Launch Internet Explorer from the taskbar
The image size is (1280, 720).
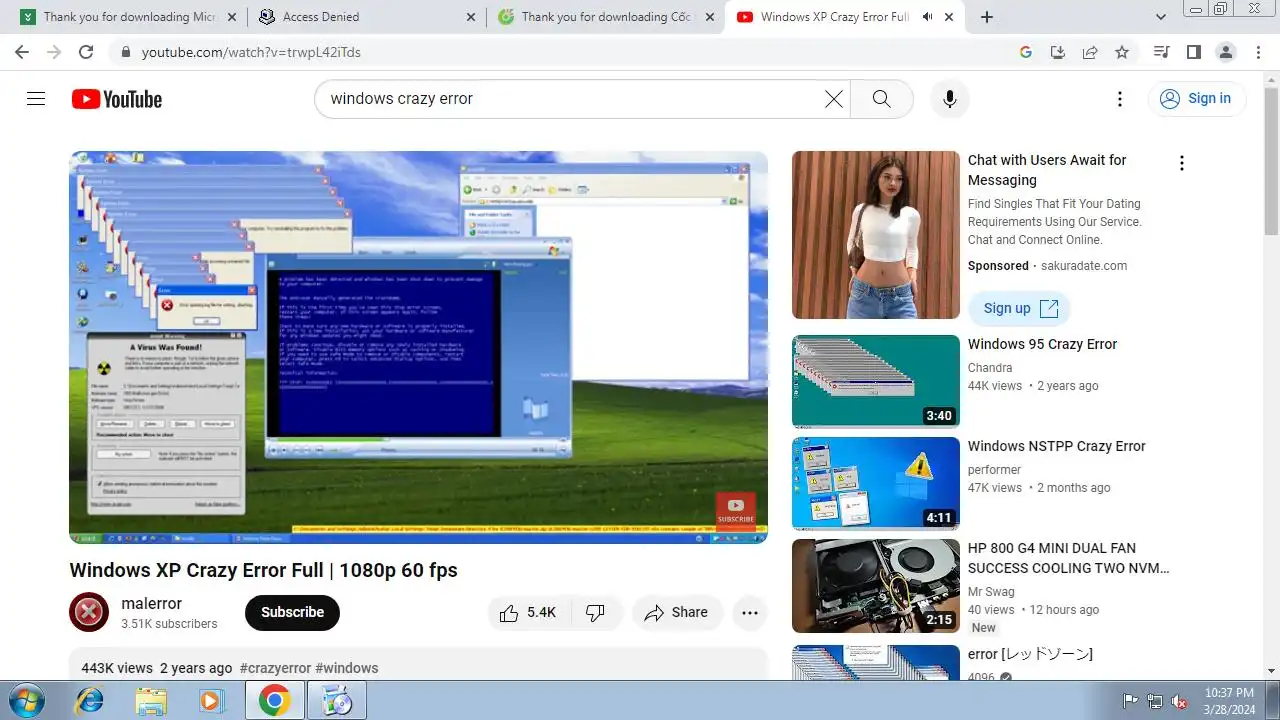coord(89,700)
